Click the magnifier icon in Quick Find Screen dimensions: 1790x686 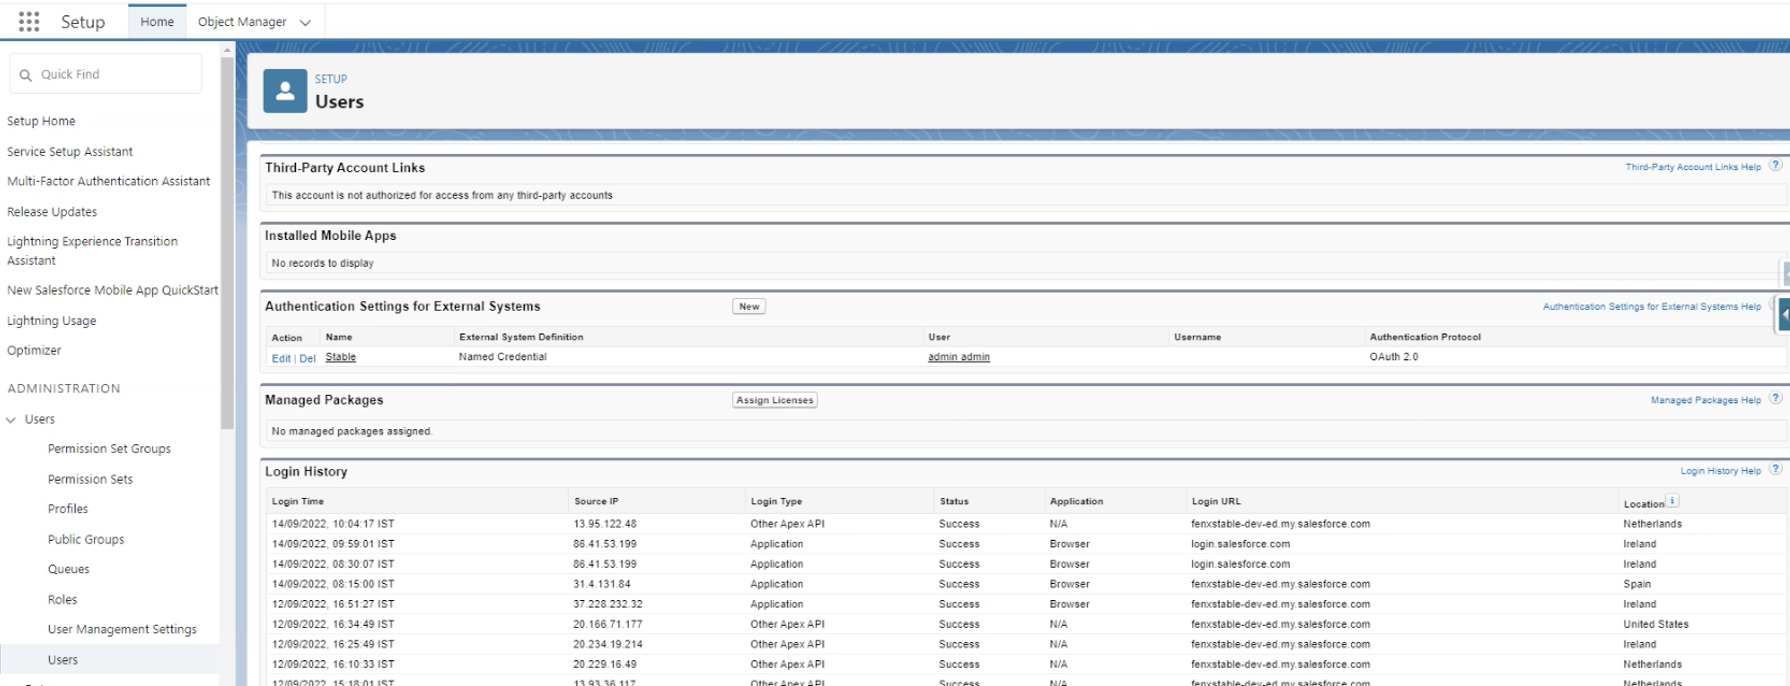tap(26, 75)
